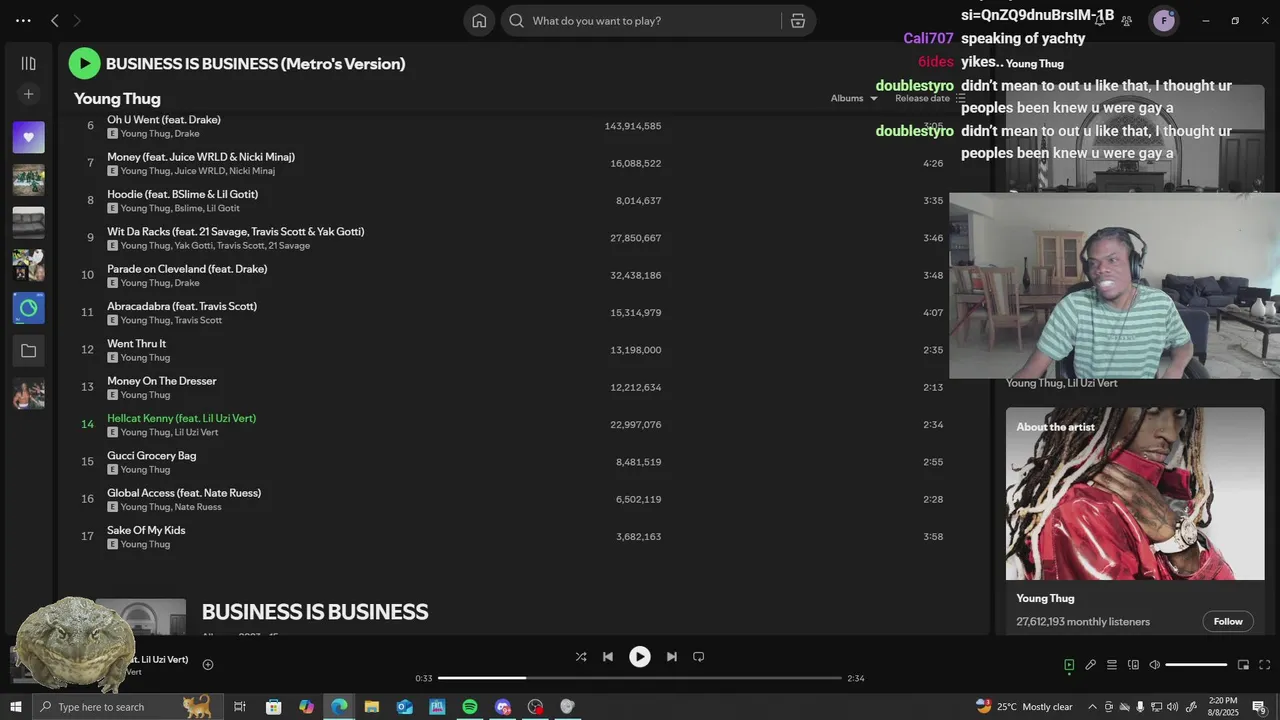The width and height of the screenshot is (1280, 720).
Task: Open Liked Songs in the sidebar
Action: point(28,137)
